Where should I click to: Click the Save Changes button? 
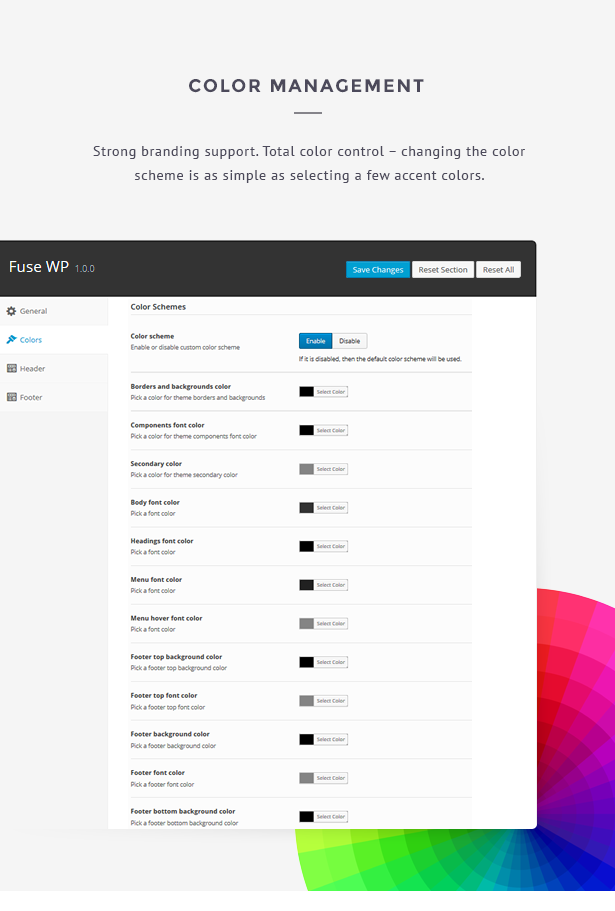point(377,269)
